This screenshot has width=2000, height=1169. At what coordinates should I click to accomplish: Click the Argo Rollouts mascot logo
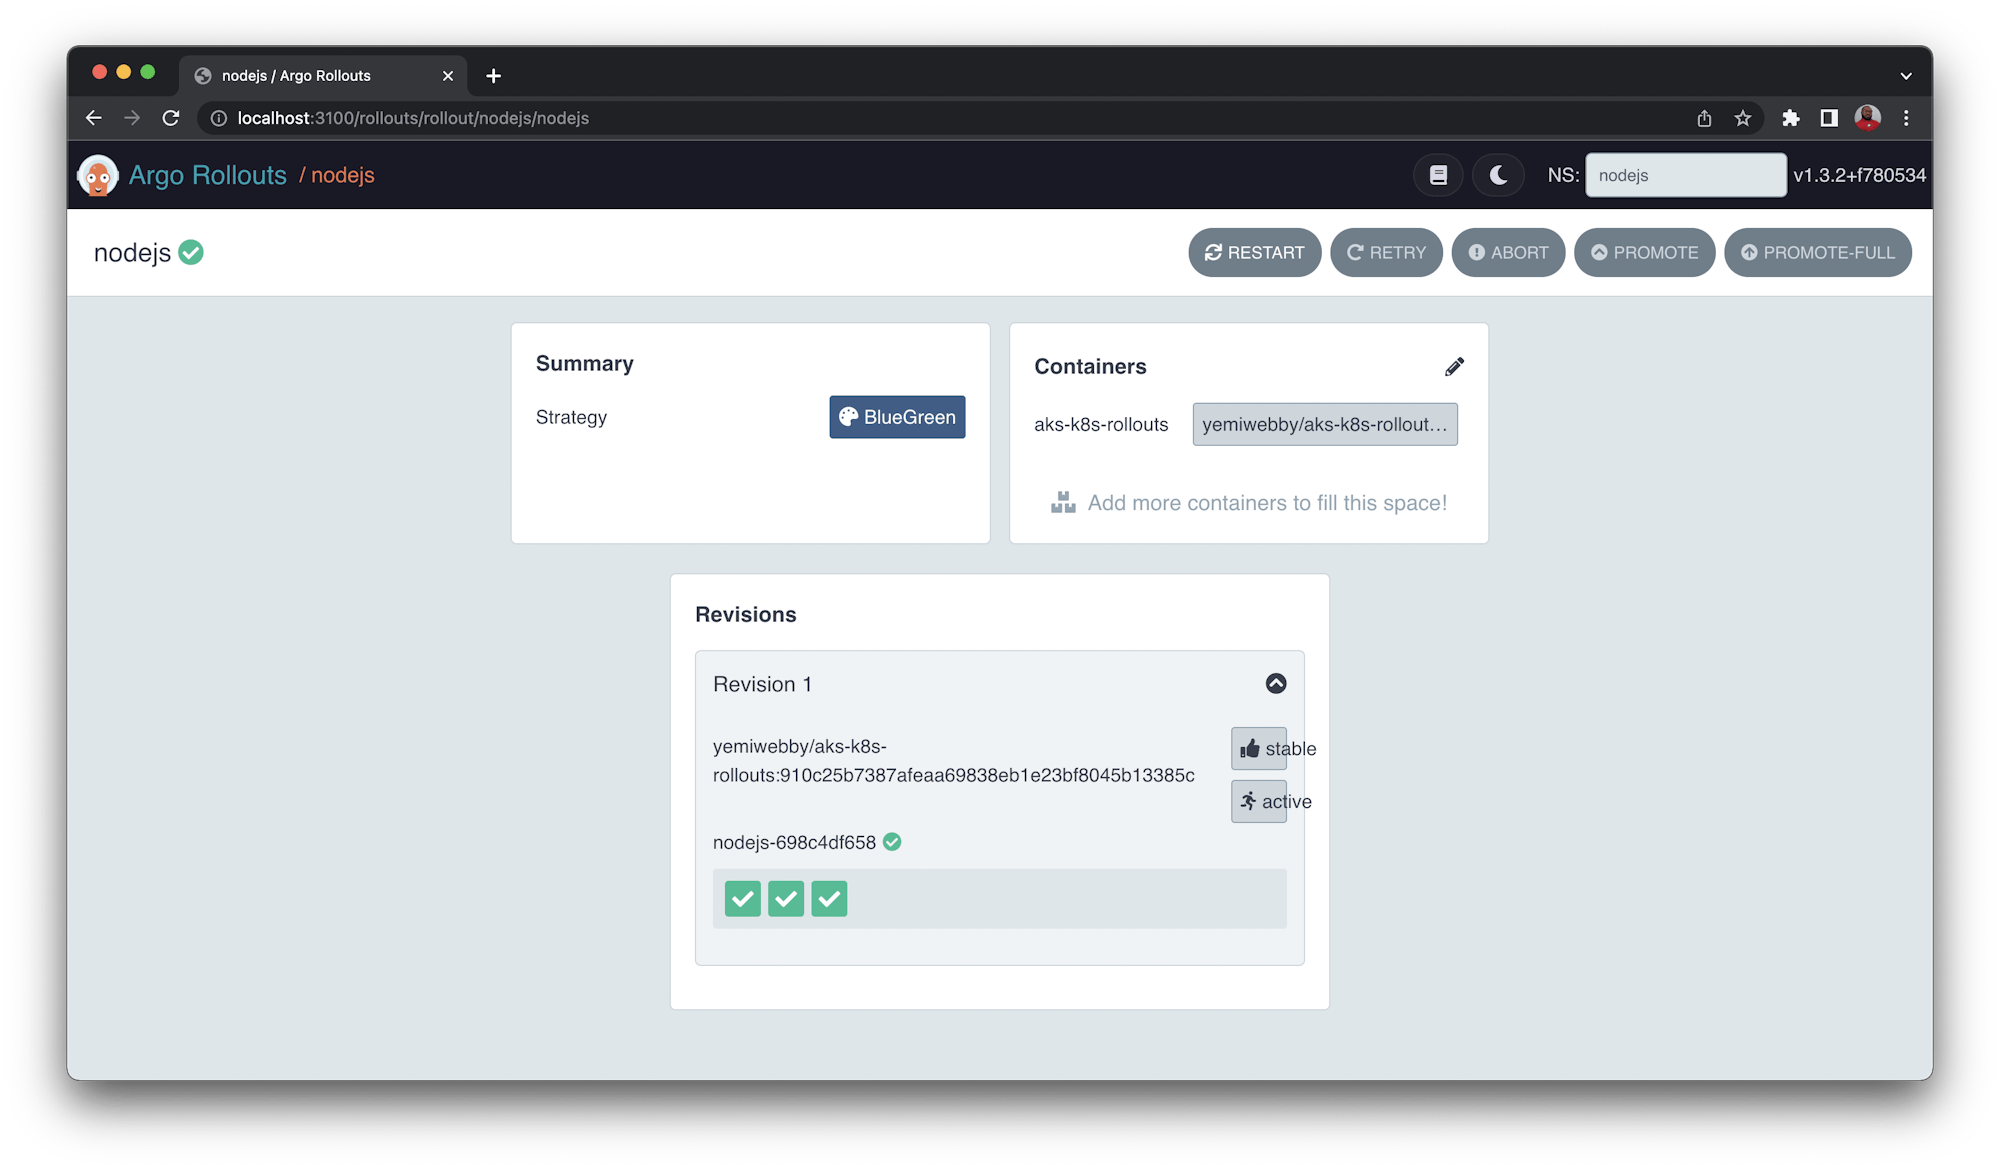click(97, 175)
